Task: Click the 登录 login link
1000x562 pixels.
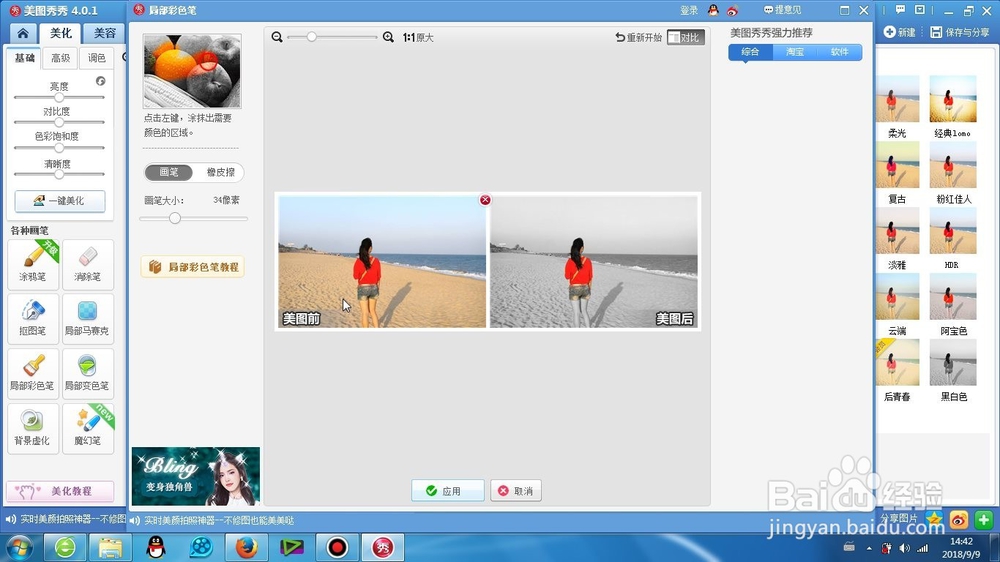Action: click(x=689, y=10)
